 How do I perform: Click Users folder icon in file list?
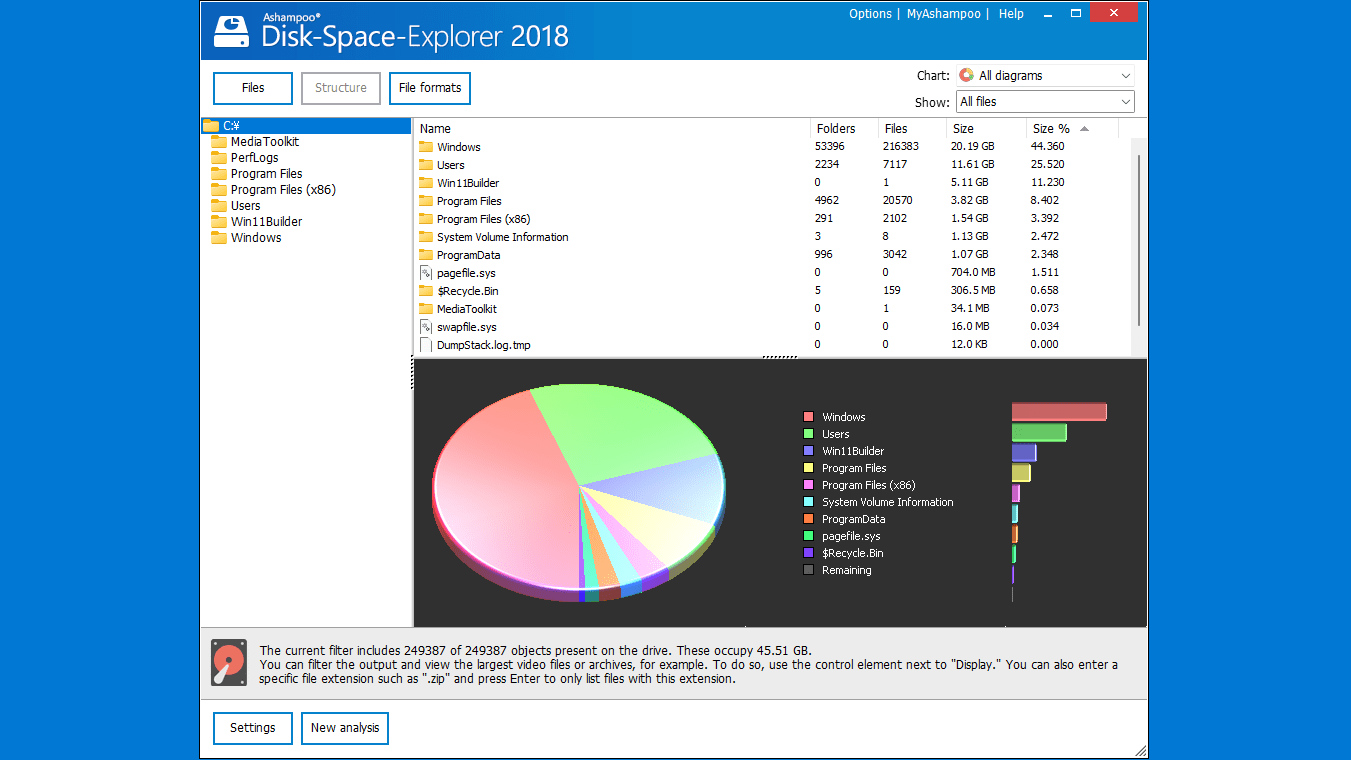click(426, 165)
